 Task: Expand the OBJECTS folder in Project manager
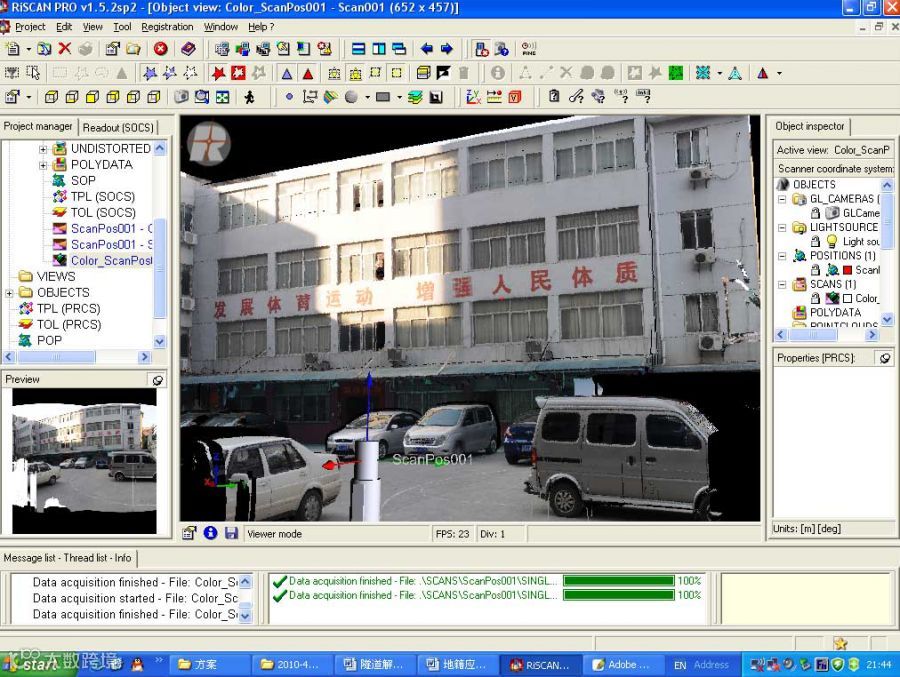tap(9, 293)
